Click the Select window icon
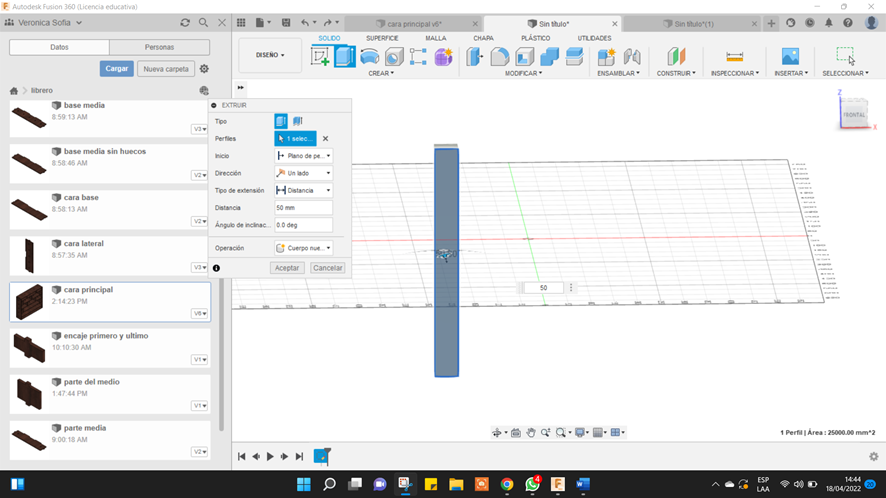 tap(845, 56)
